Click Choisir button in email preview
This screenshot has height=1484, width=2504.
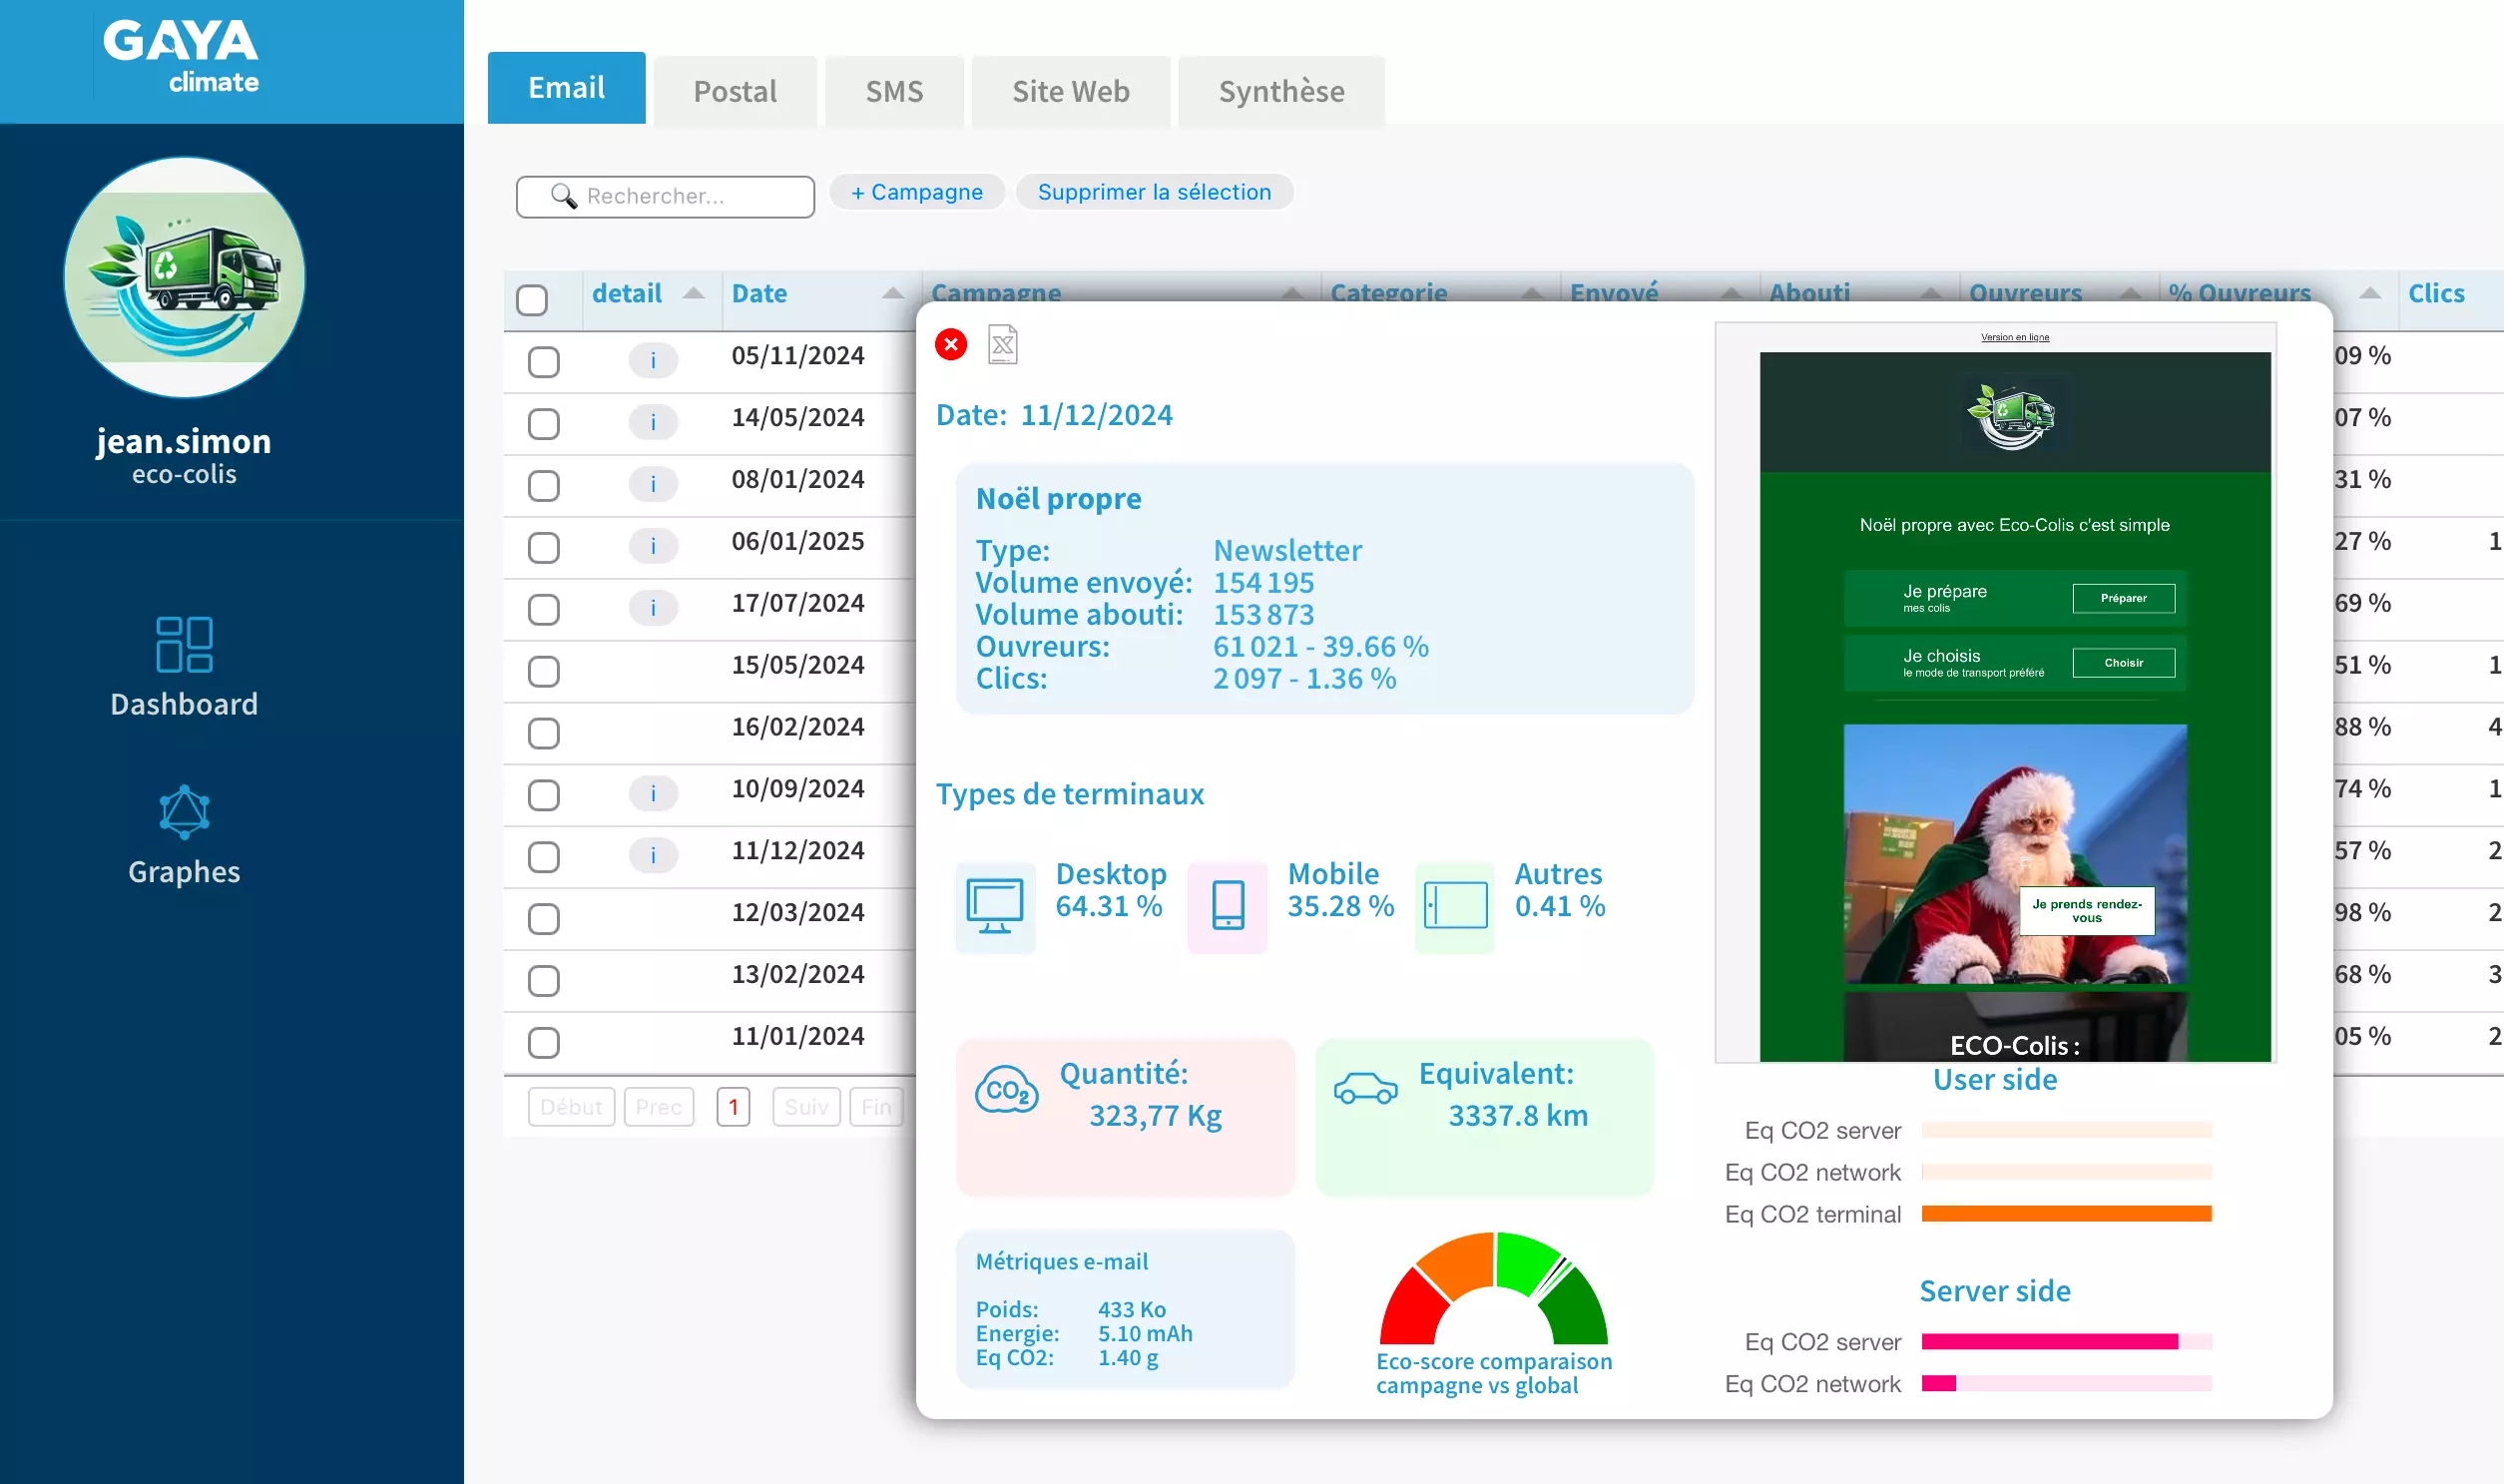click(2123, 663)
